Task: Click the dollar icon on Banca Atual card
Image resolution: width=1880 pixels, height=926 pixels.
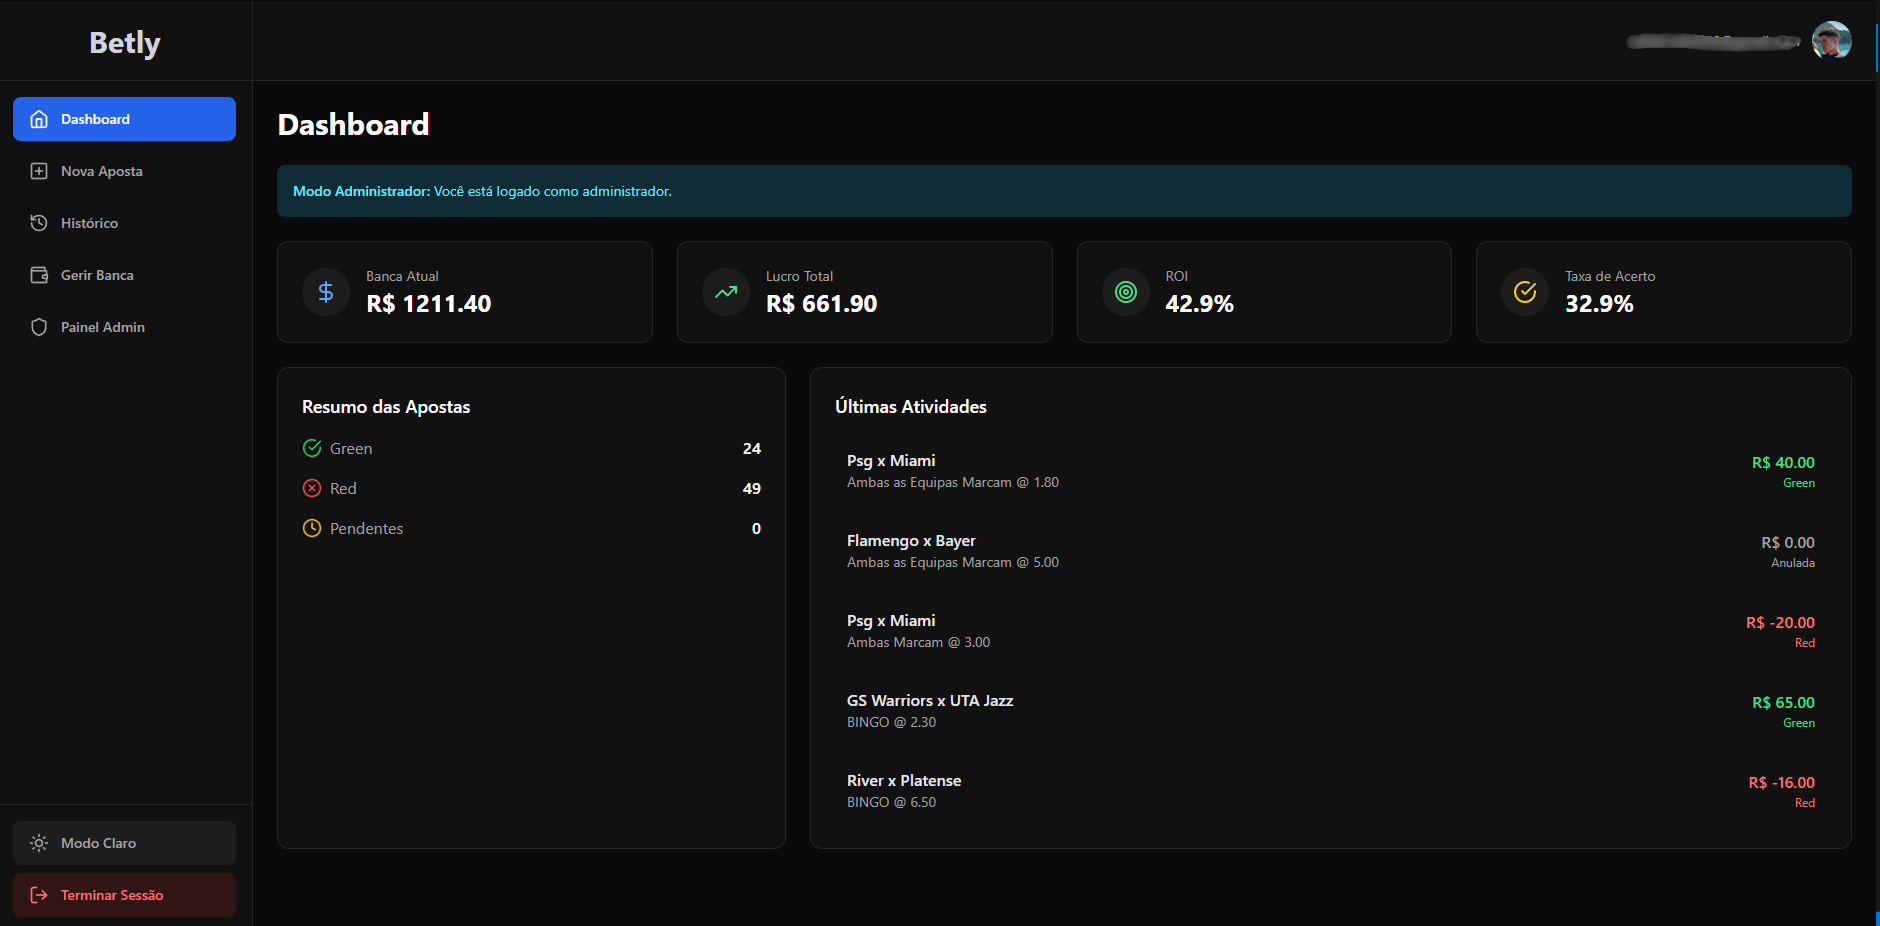Action: pos(325,292)
